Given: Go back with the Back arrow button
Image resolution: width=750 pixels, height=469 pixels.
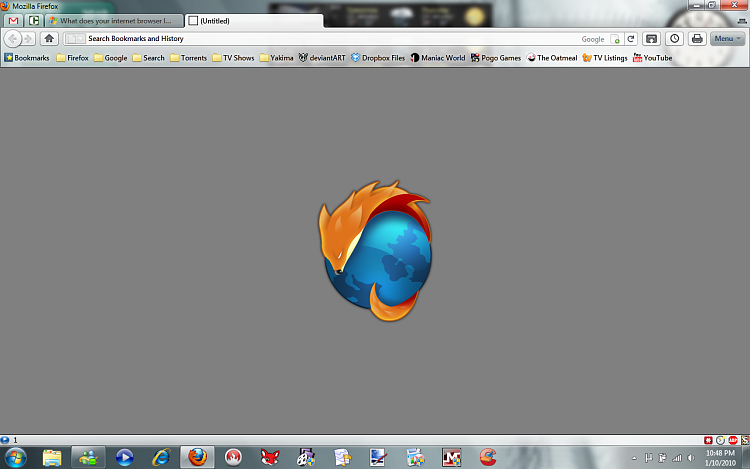Looking at the screenshot, I should pos(13,39).
